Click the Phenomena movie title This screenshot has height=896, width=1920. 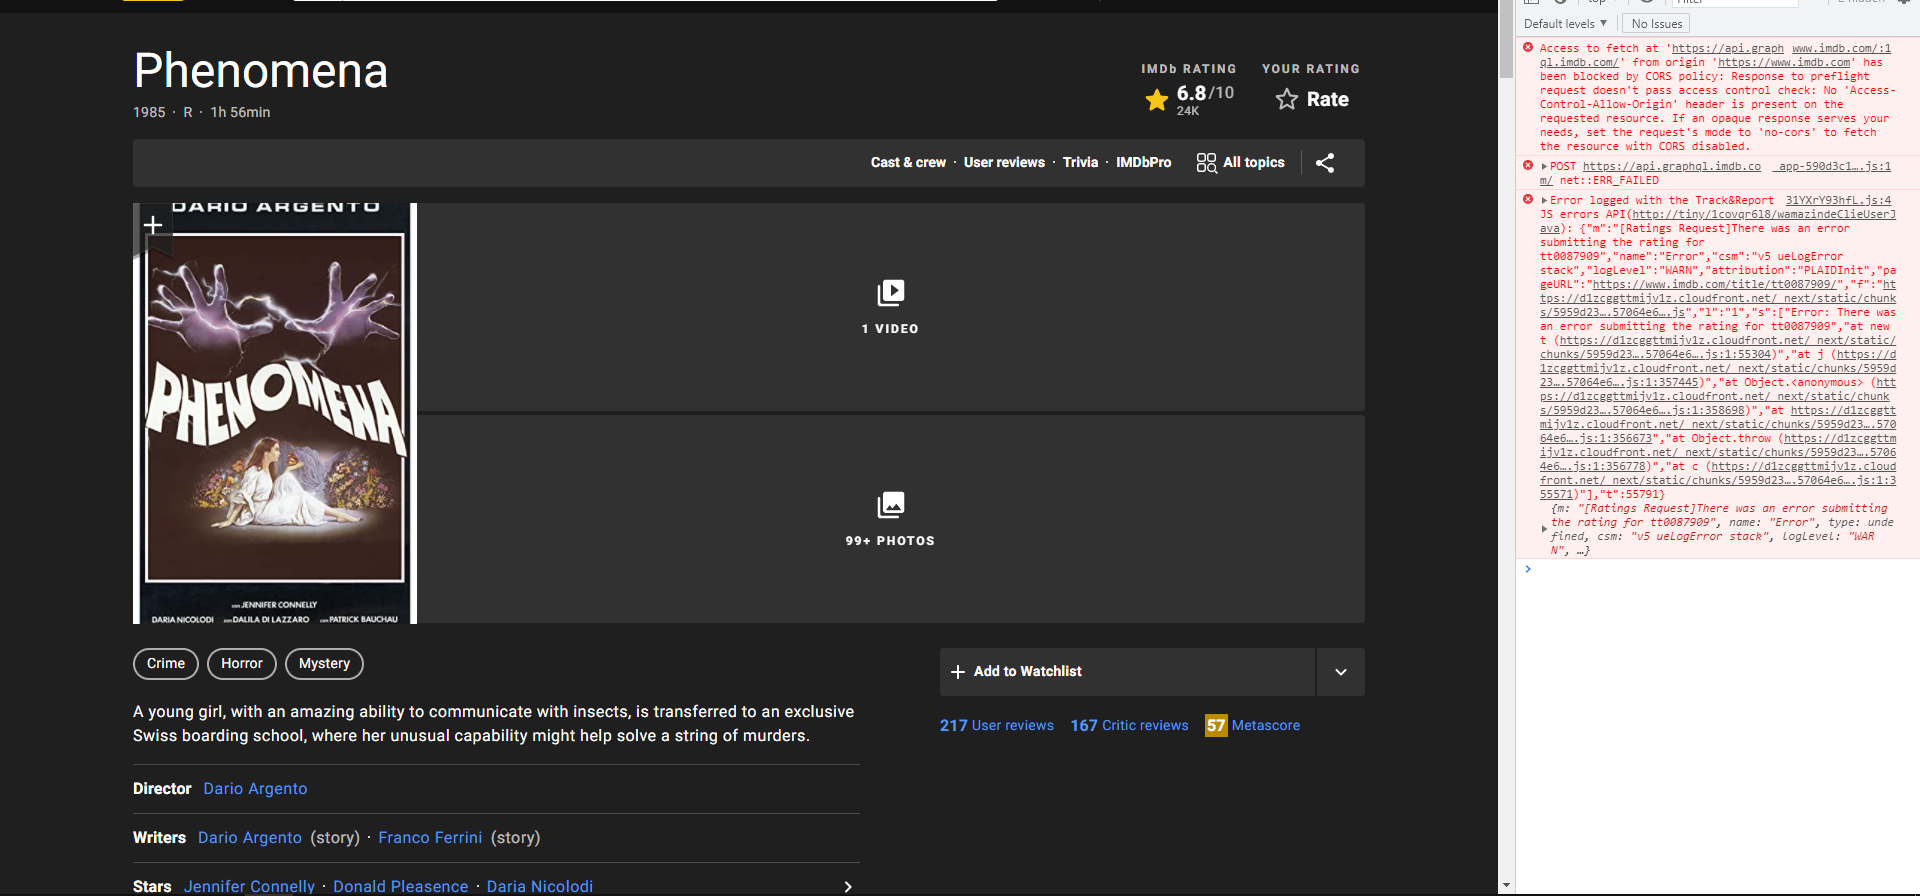261,71
